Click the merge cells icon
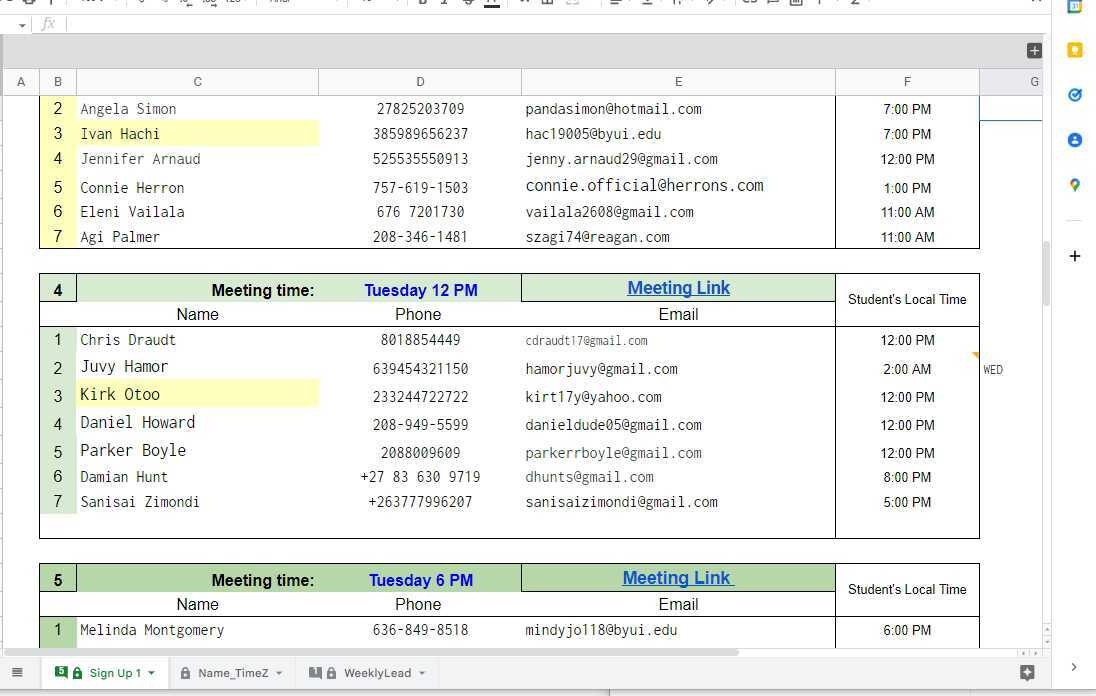 [x=572, y=3]
